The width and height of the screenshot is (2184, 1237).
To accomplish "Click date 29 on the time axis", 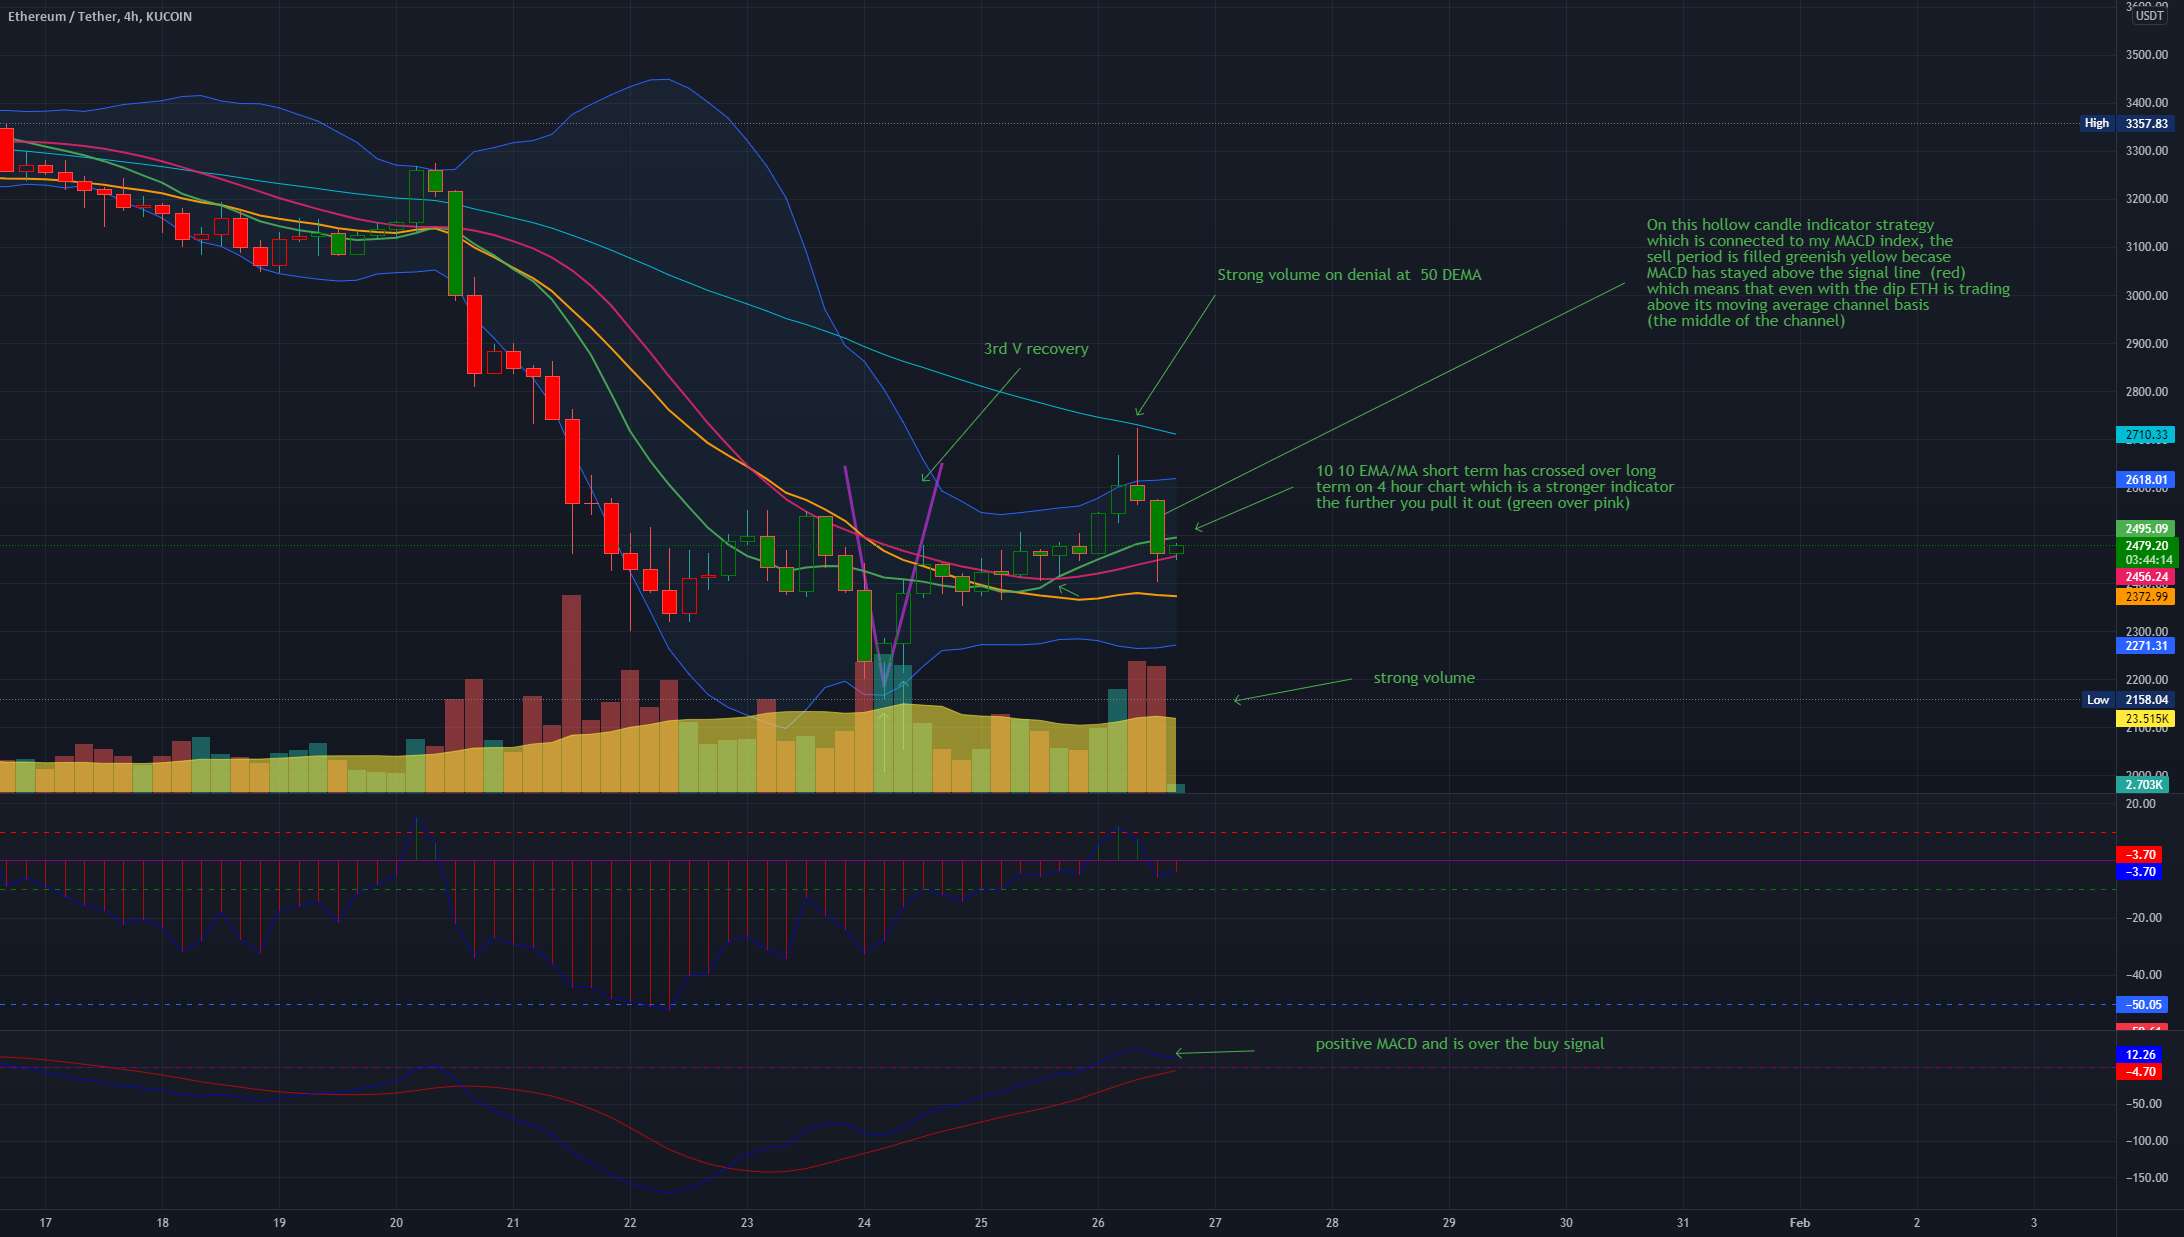I will tap(1449, 1223).
